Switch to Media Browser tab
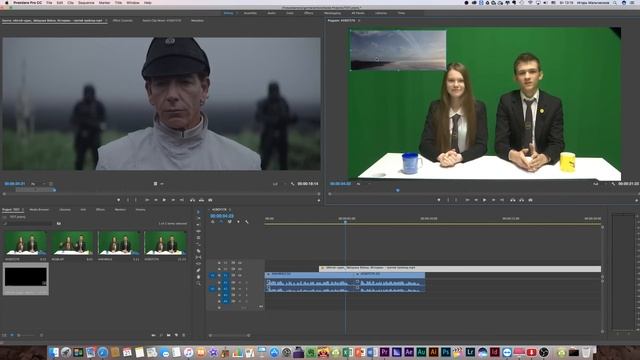The width and height of the screenshot is (640, 360). click(x=39, y=210)
